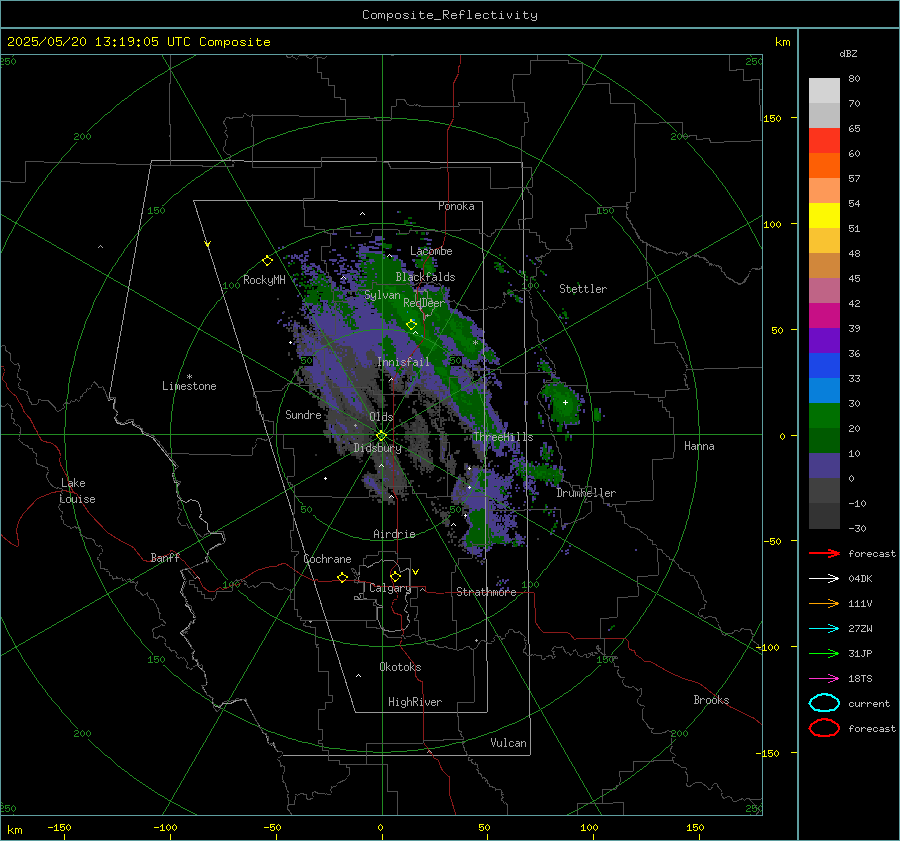Click the cyan current ellipse legend icon
900x841 pixels.
(824, 703)
